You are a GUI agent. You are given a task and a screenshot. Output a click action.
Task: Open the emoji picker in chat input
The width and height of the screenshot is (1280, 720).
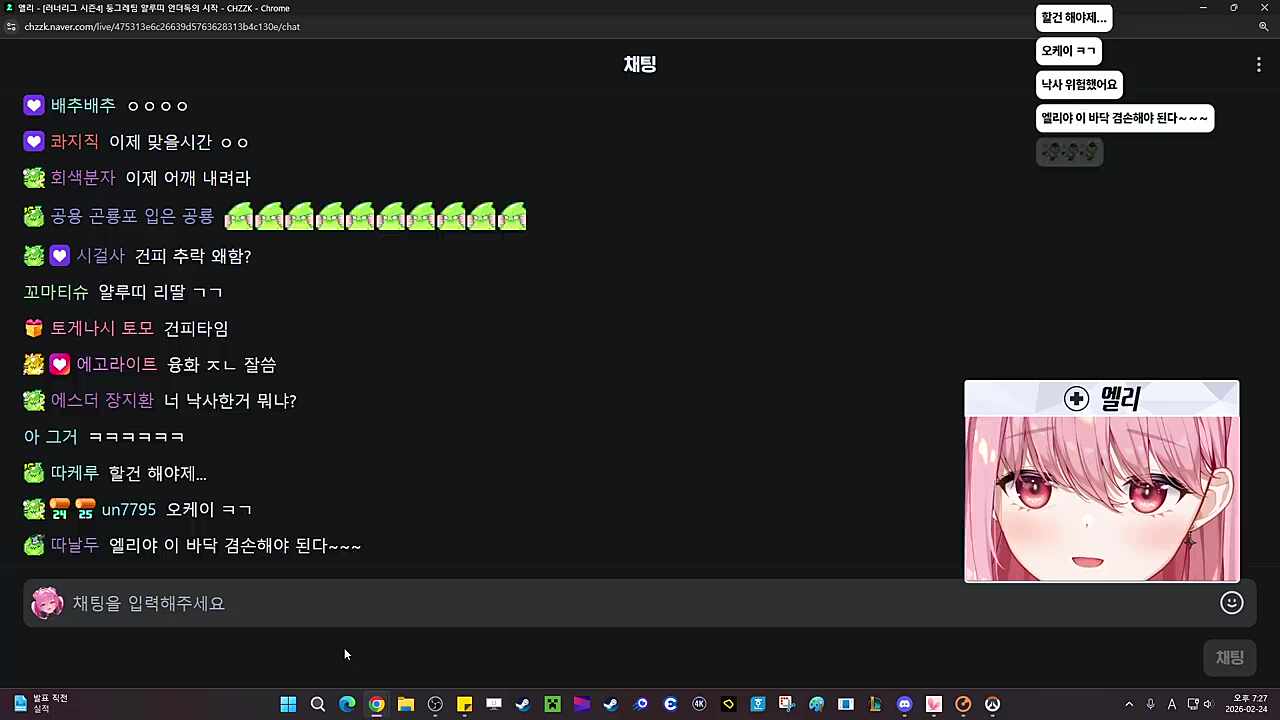coord(1231,602)
